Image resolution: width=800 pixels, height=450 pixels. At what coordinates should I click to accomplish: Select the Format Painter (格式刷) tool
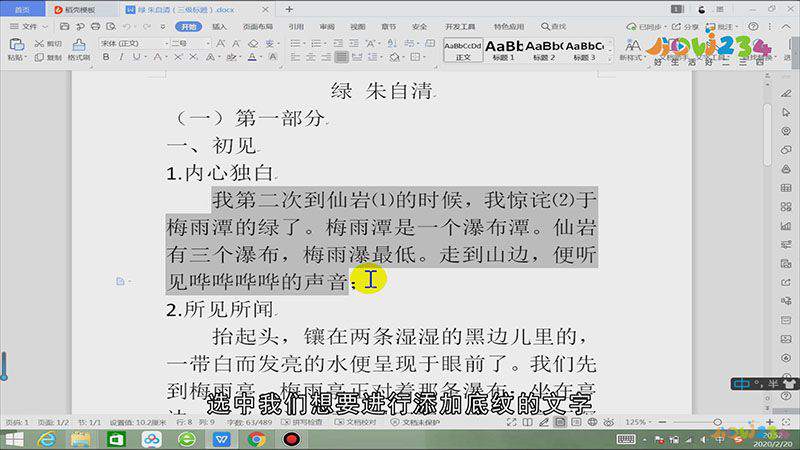[79, 50]
